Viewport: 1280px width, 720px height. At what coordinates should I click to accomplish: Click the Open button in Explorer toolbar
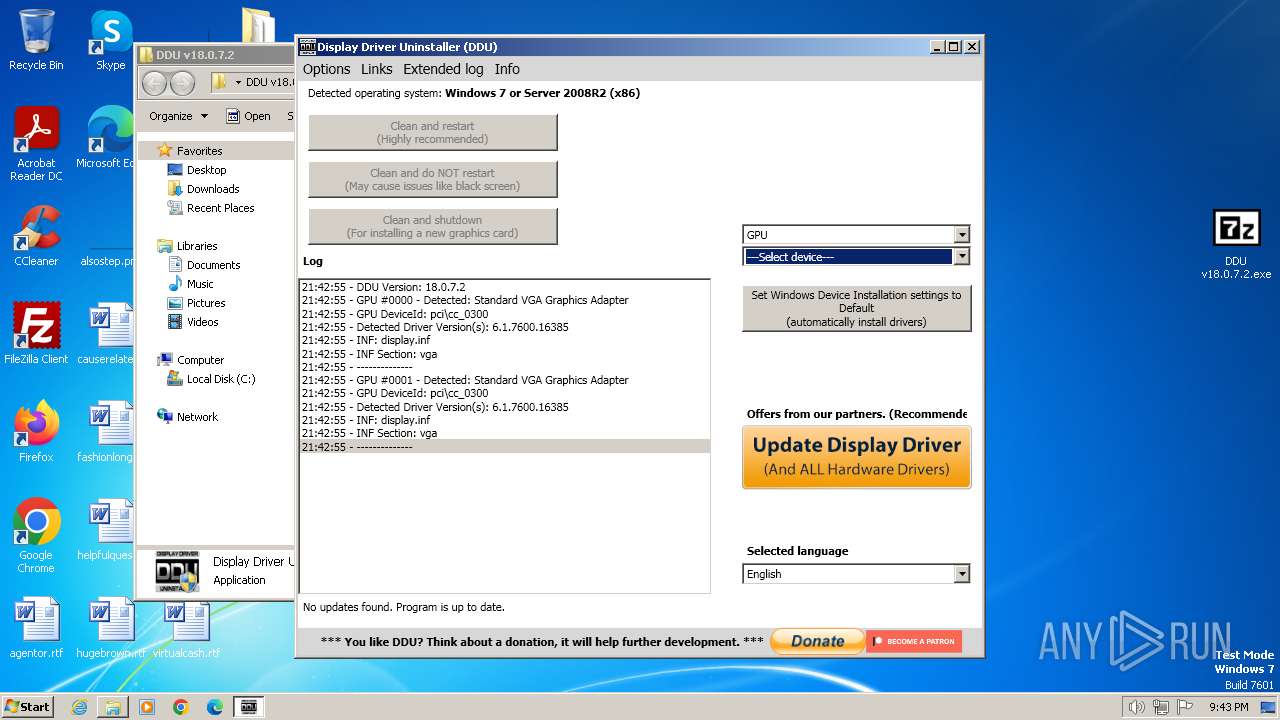pos(249,116)
